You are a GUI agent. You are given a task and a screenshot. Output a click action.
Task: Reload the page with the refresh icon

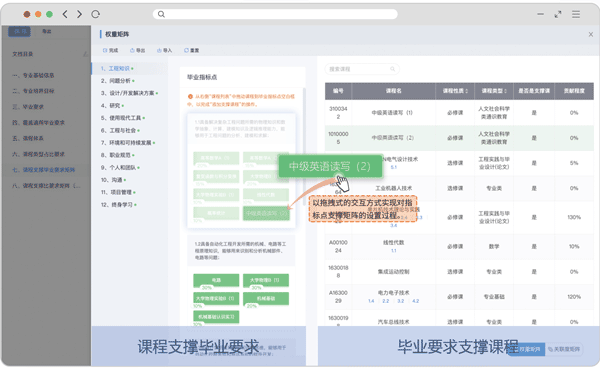(x=95, y=14)
